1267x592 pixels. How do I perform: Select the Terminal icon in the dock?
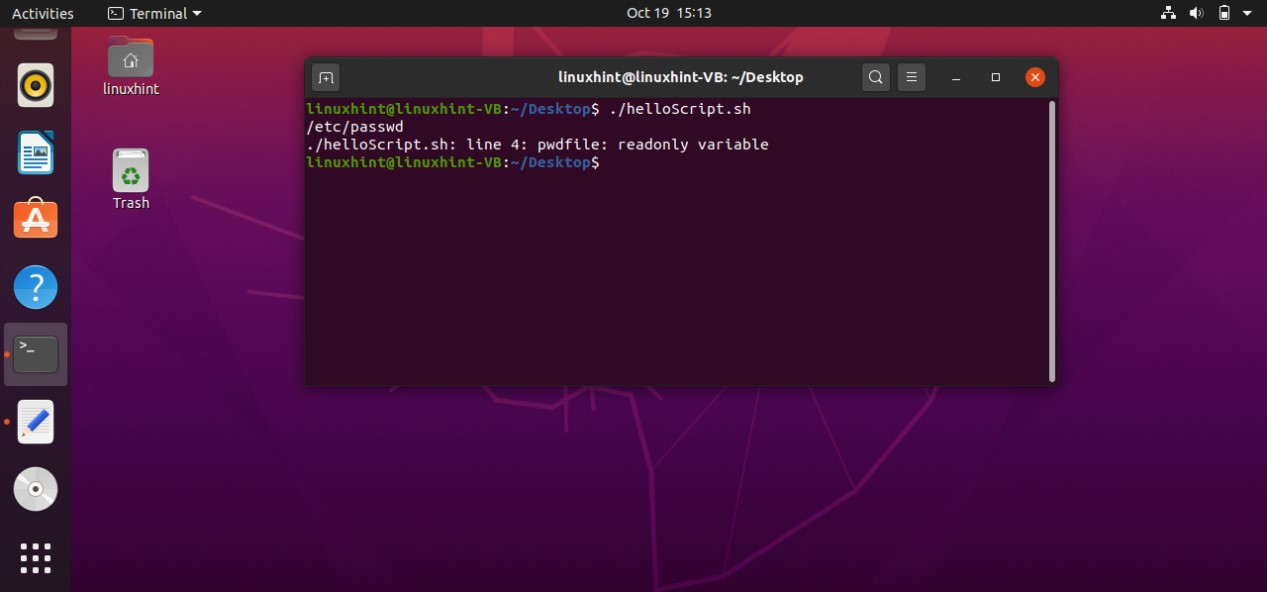tap(36, 355)
